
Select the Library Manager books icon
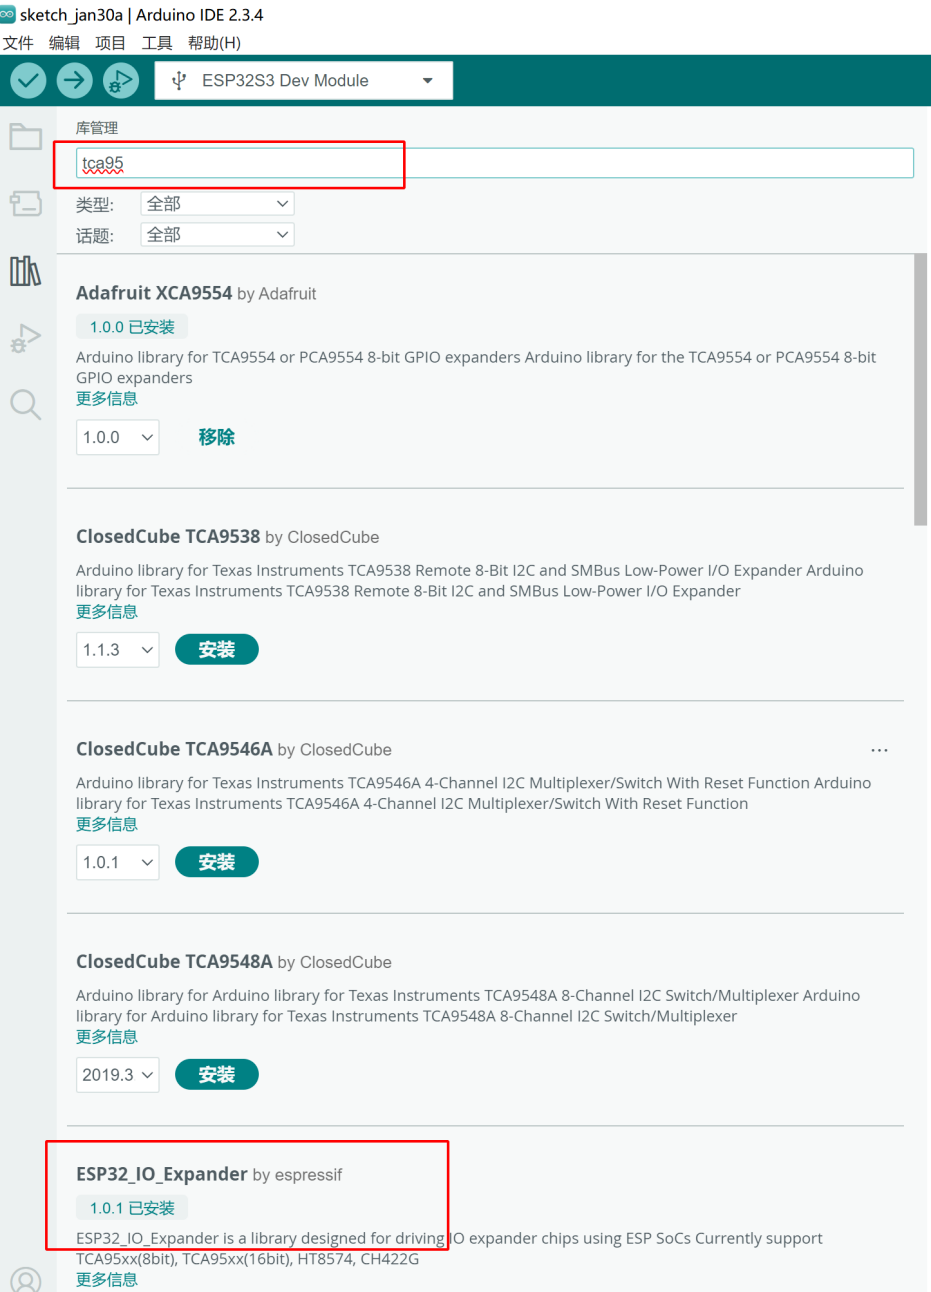click(x=25, y=271)
